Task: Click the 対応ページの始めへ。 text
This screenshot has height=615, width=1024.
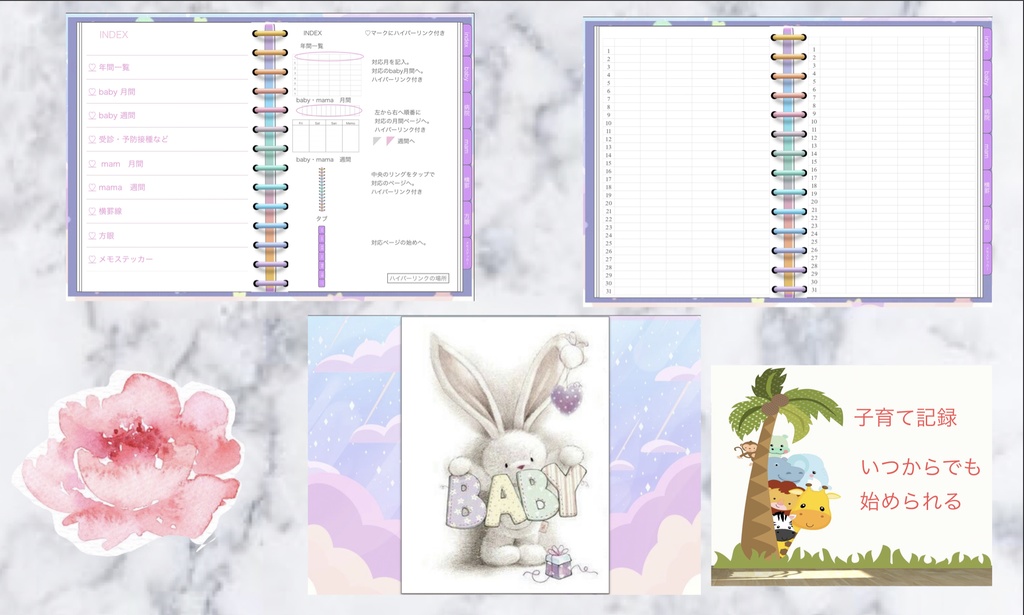Action: coord(399,242)
